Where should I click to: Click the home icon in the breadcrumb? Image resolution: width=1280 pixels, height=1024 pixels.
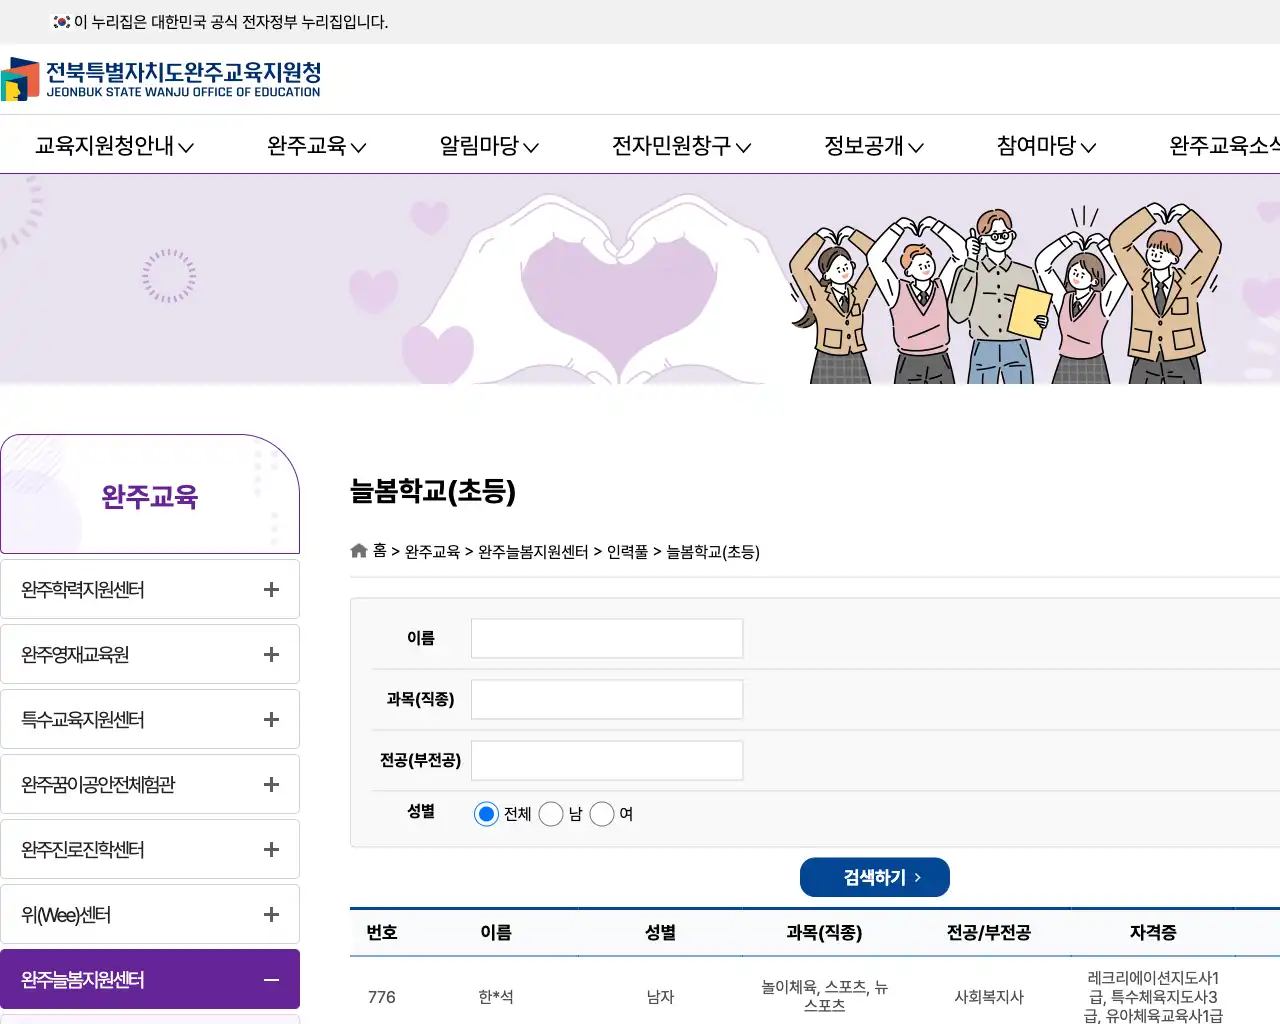pos(358,550)
